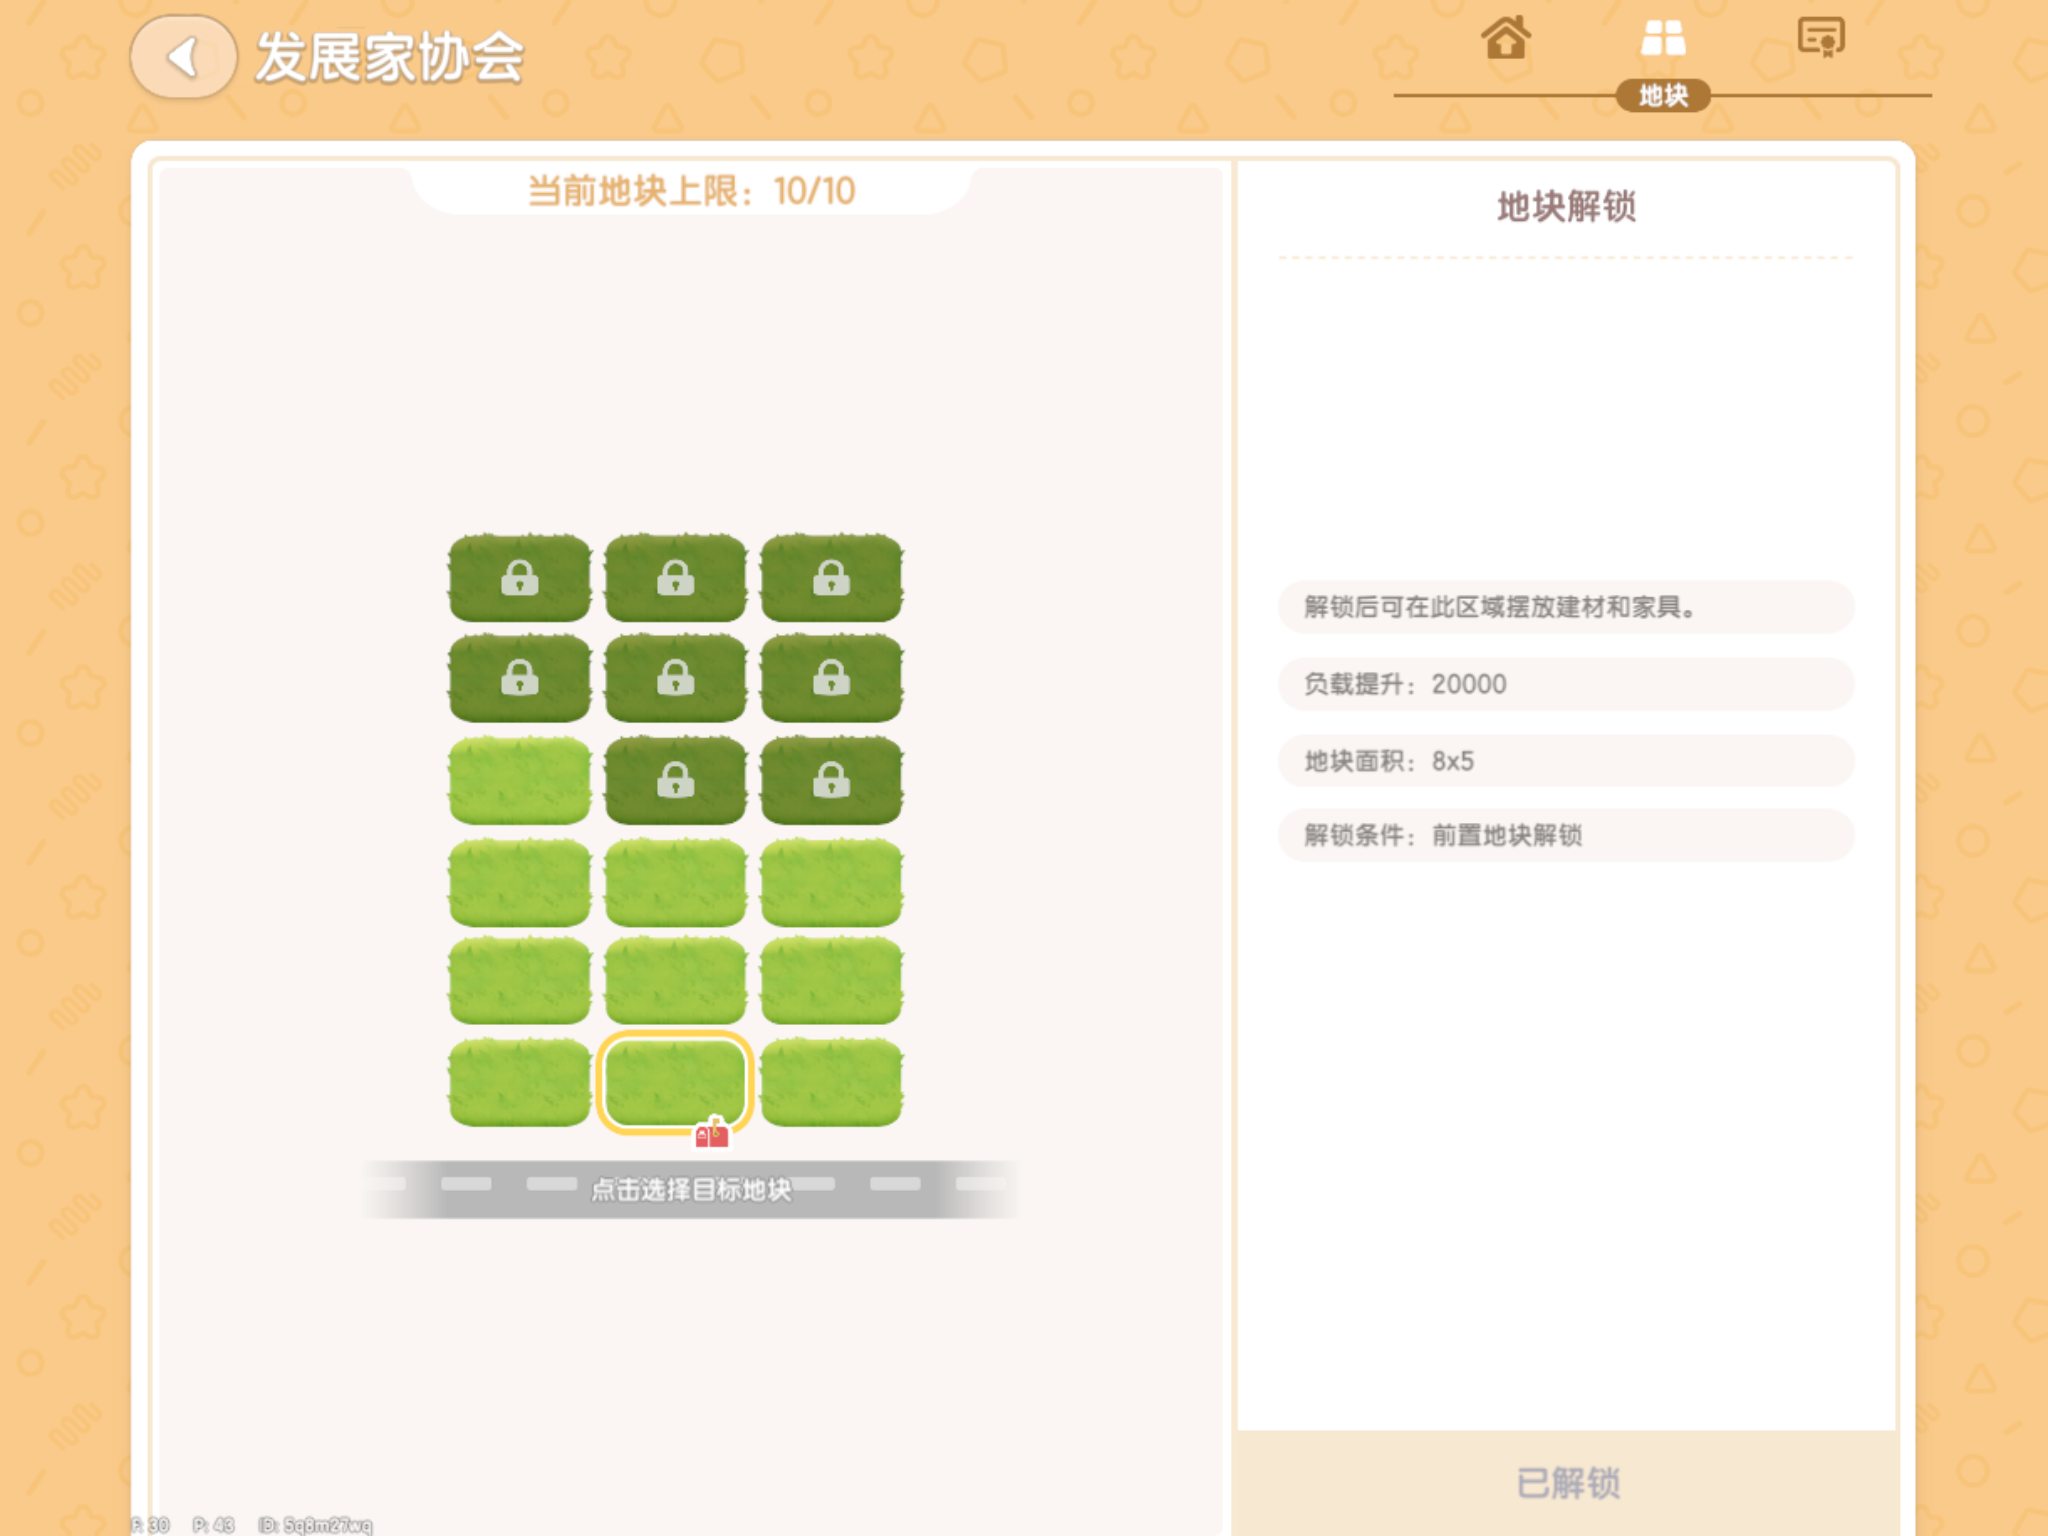Viewport: 2048px width, 1536px height.
Task: Select unlocked plot, fourth row right
Action: pos(831,882)
